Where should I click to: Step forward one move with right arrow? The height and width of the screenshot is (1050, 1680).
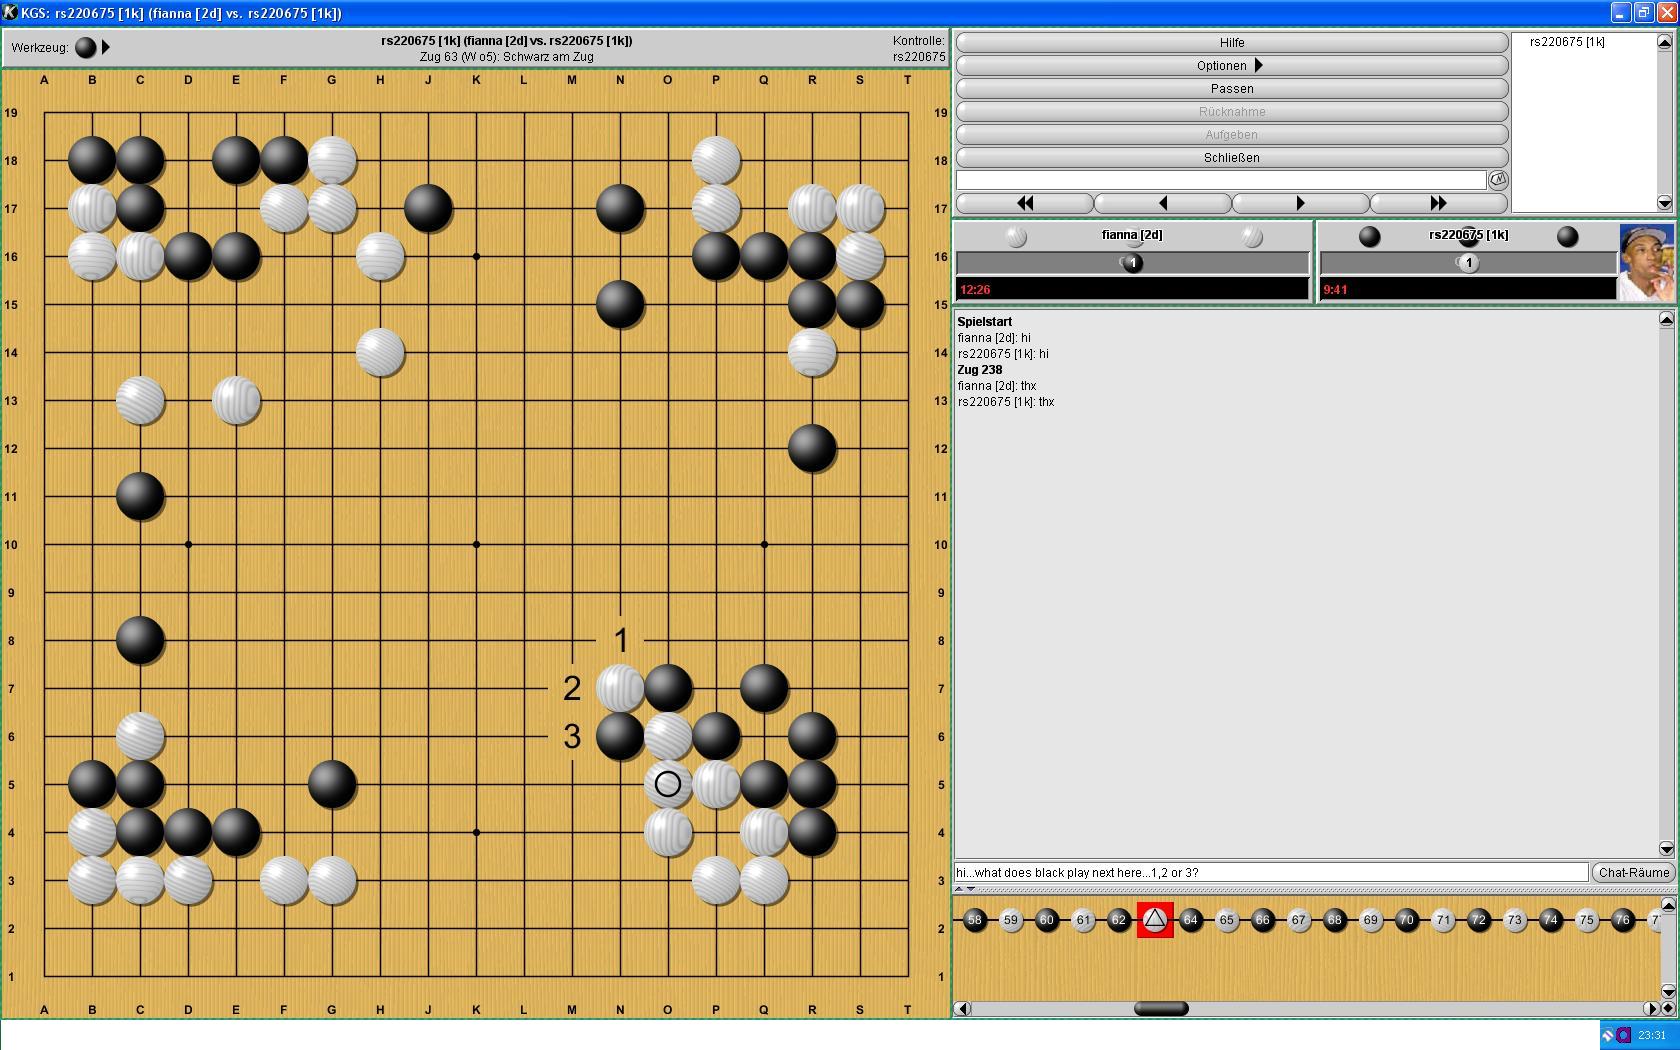click(x=1300, y=203)
